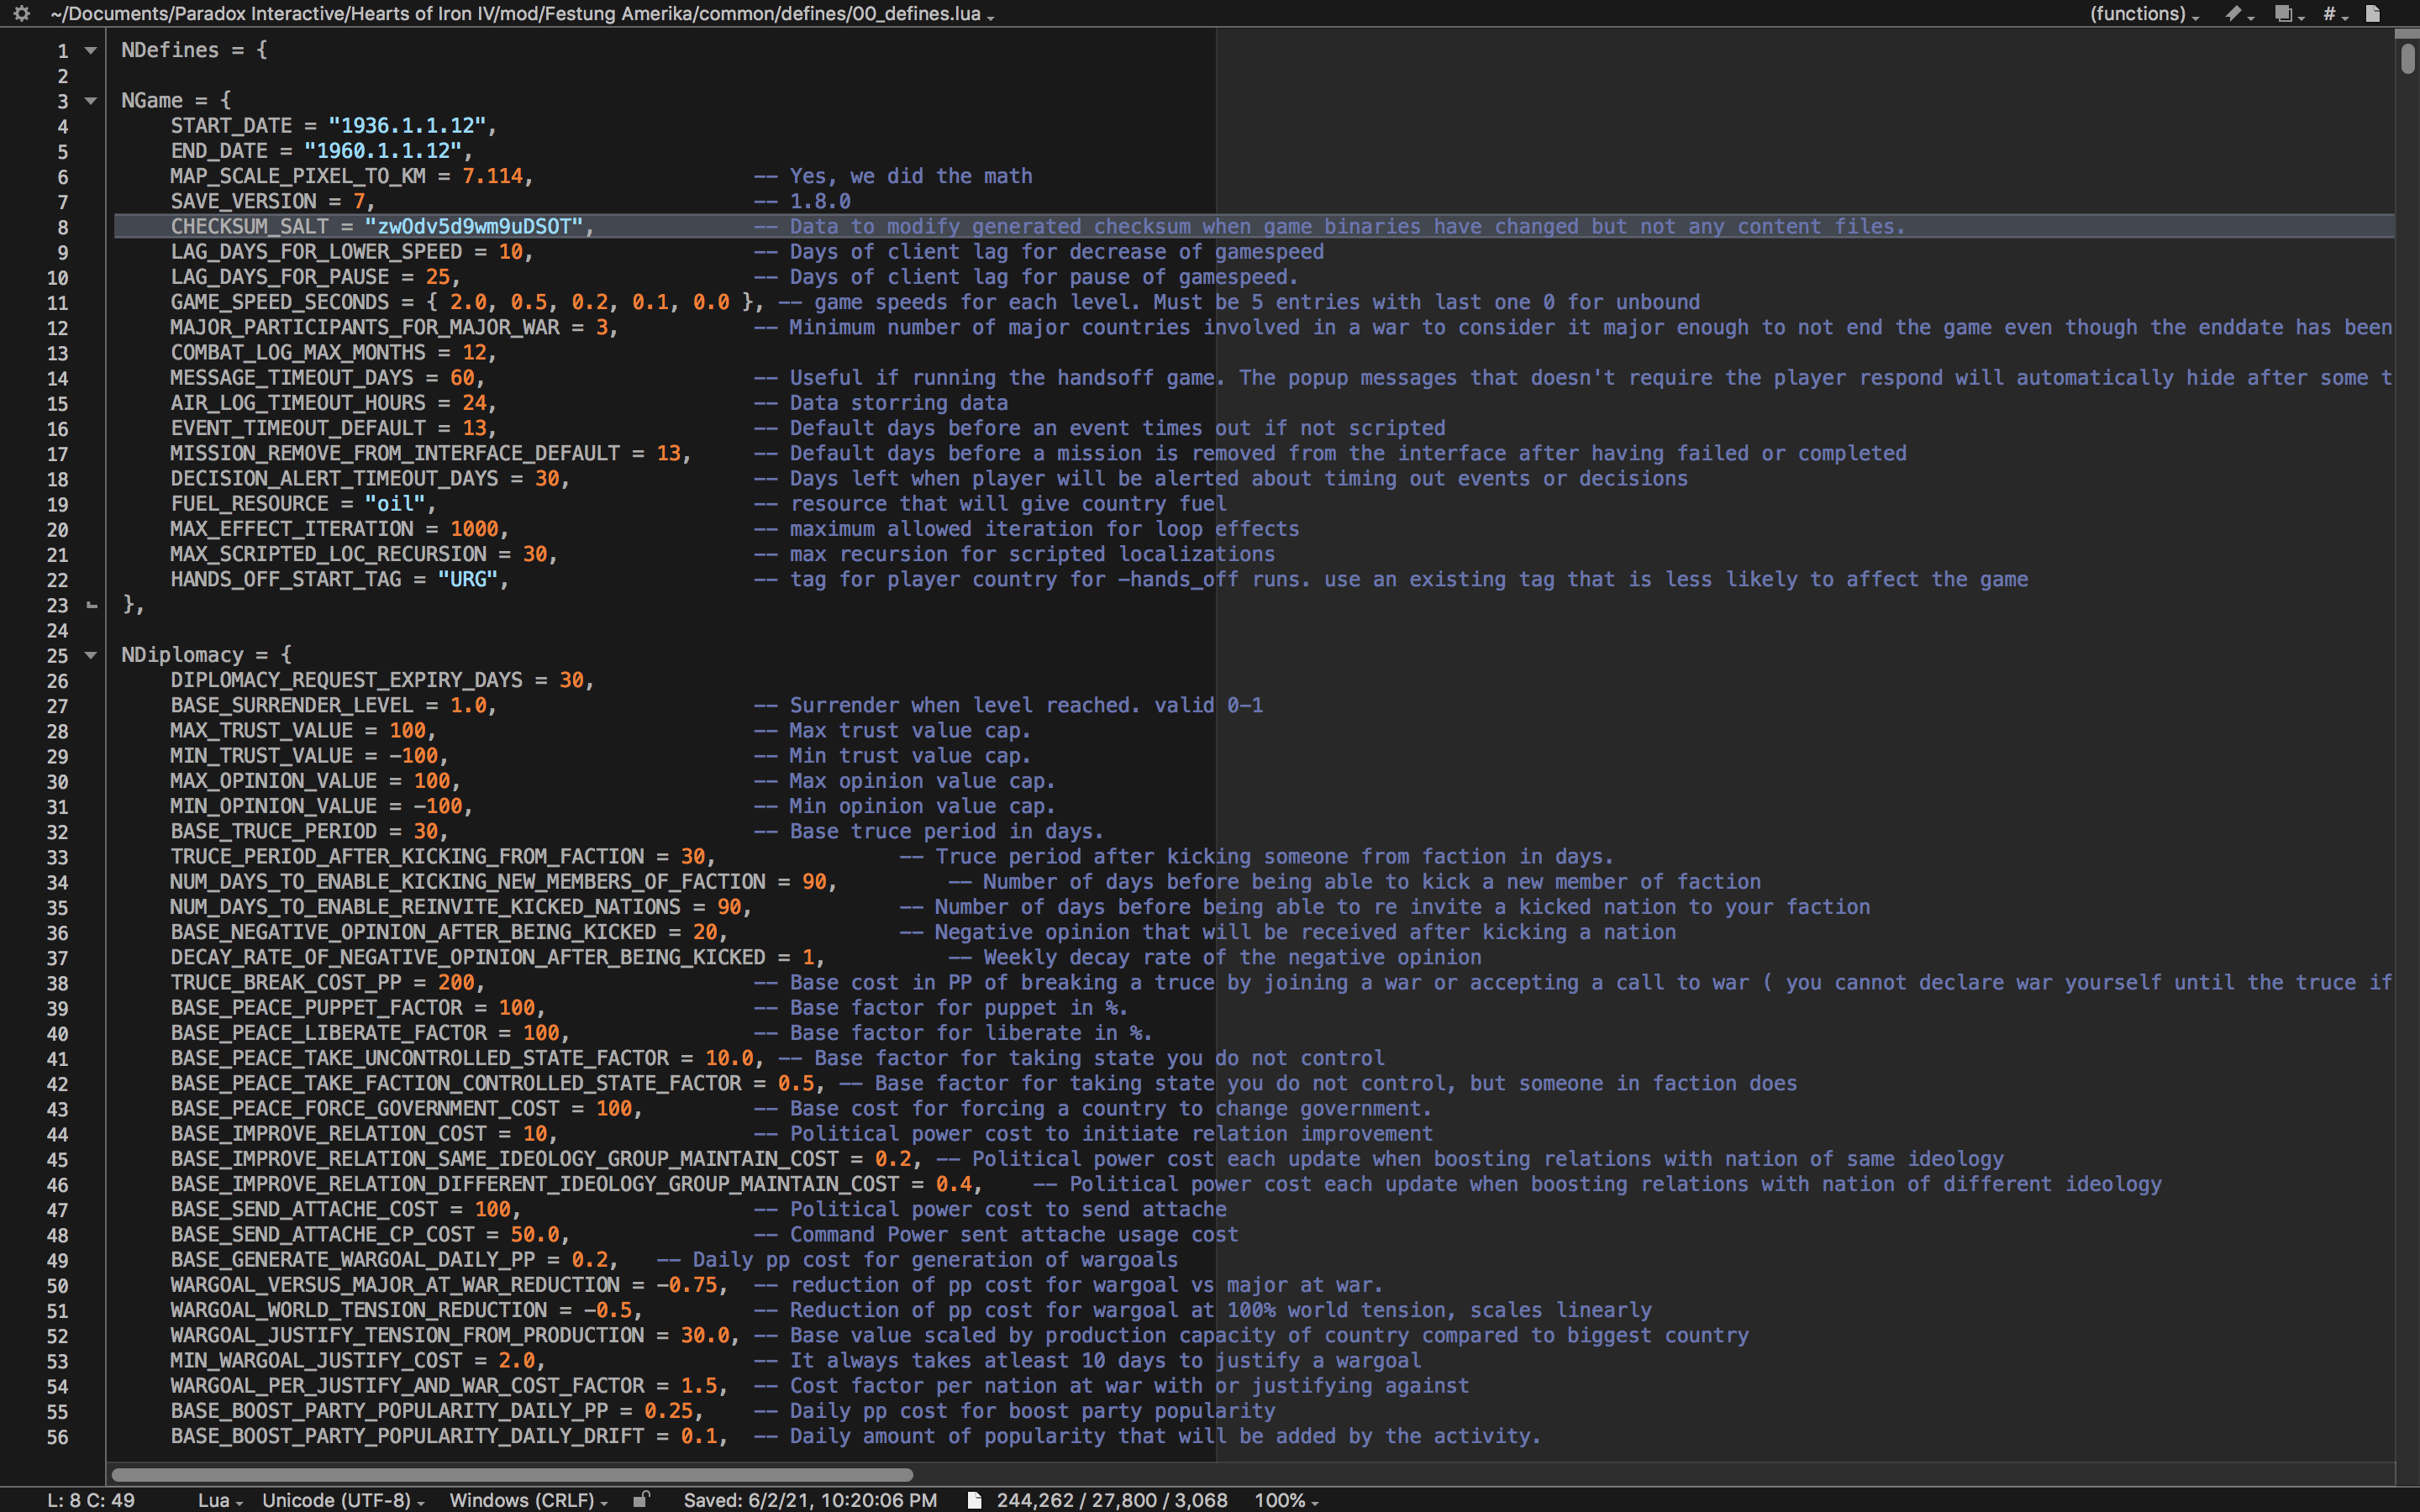Open the Lua syntax mode dropdown
Image resolution: width=2420 pixels, height=1512 pixels.
click(216, 1500)
